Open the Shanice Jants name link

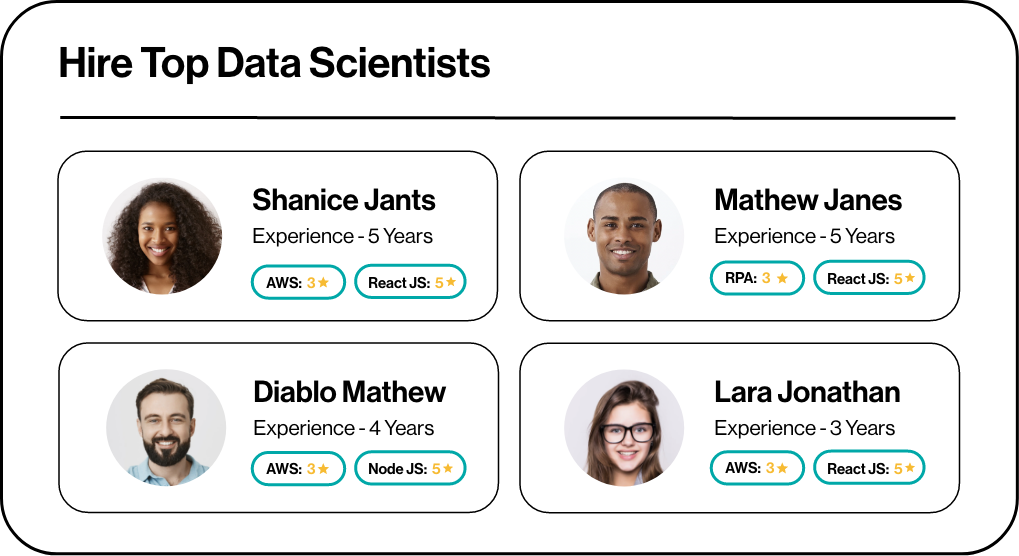pos(344,200)
